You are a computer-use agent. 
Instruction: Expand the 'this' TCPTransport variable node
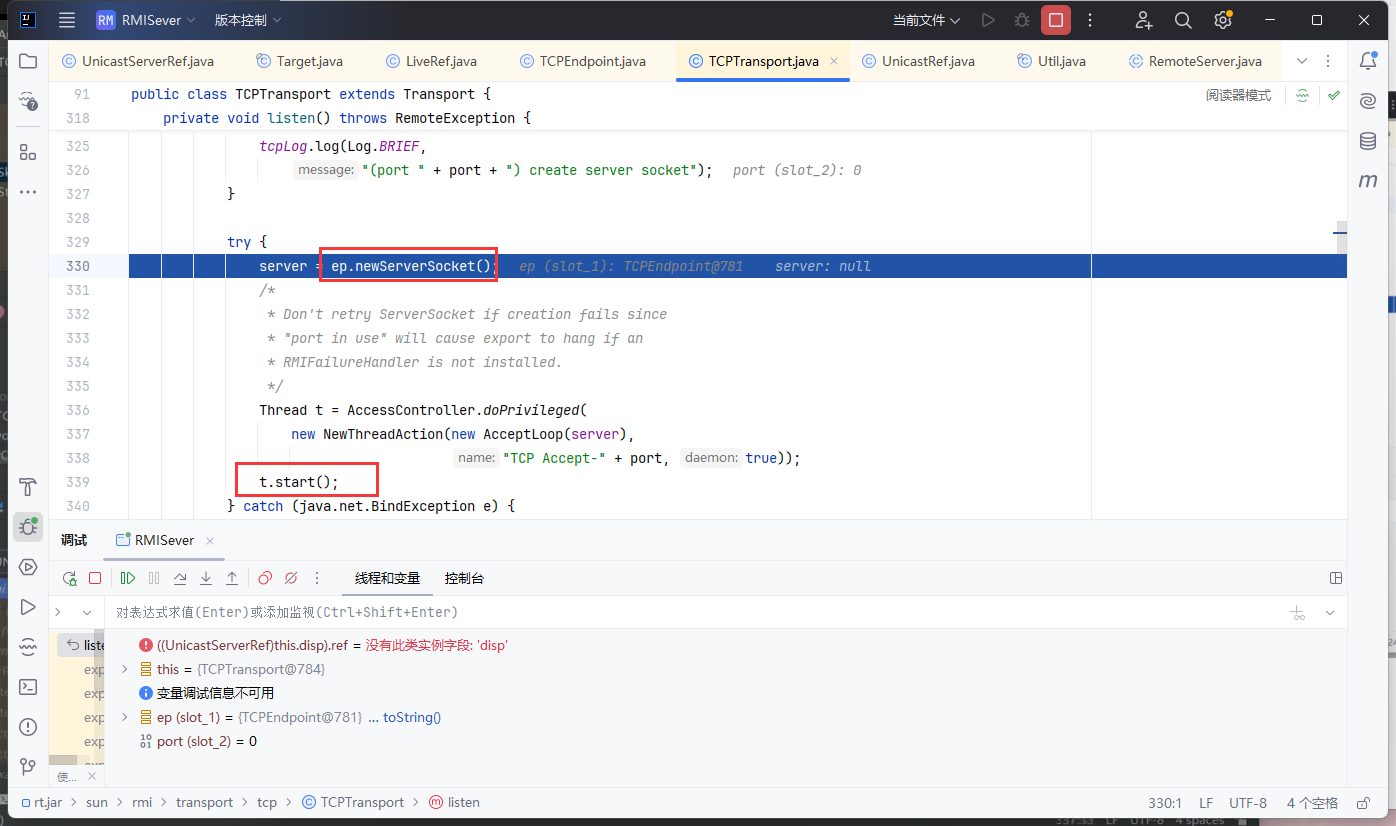click(124, 669)
